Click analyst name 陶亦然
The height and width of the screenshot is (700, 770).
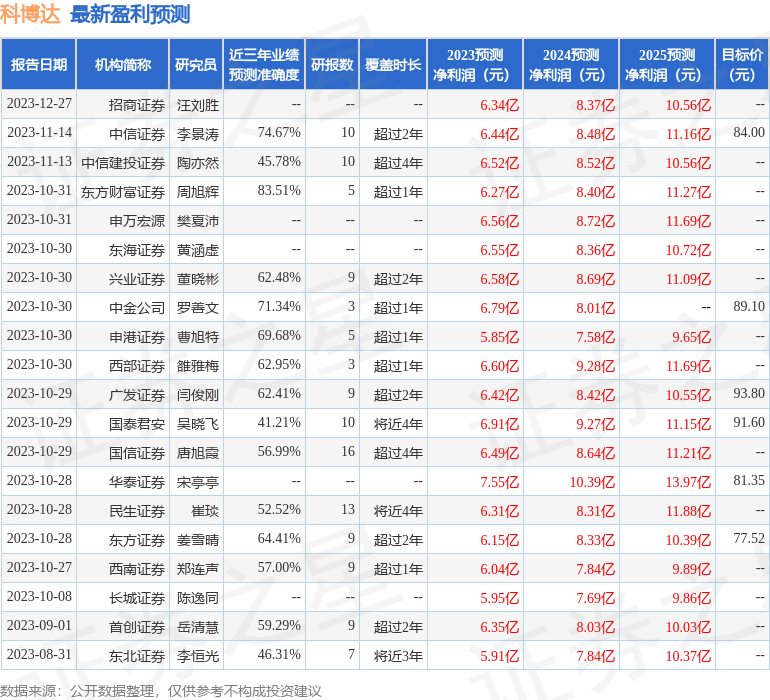[198, 163]
